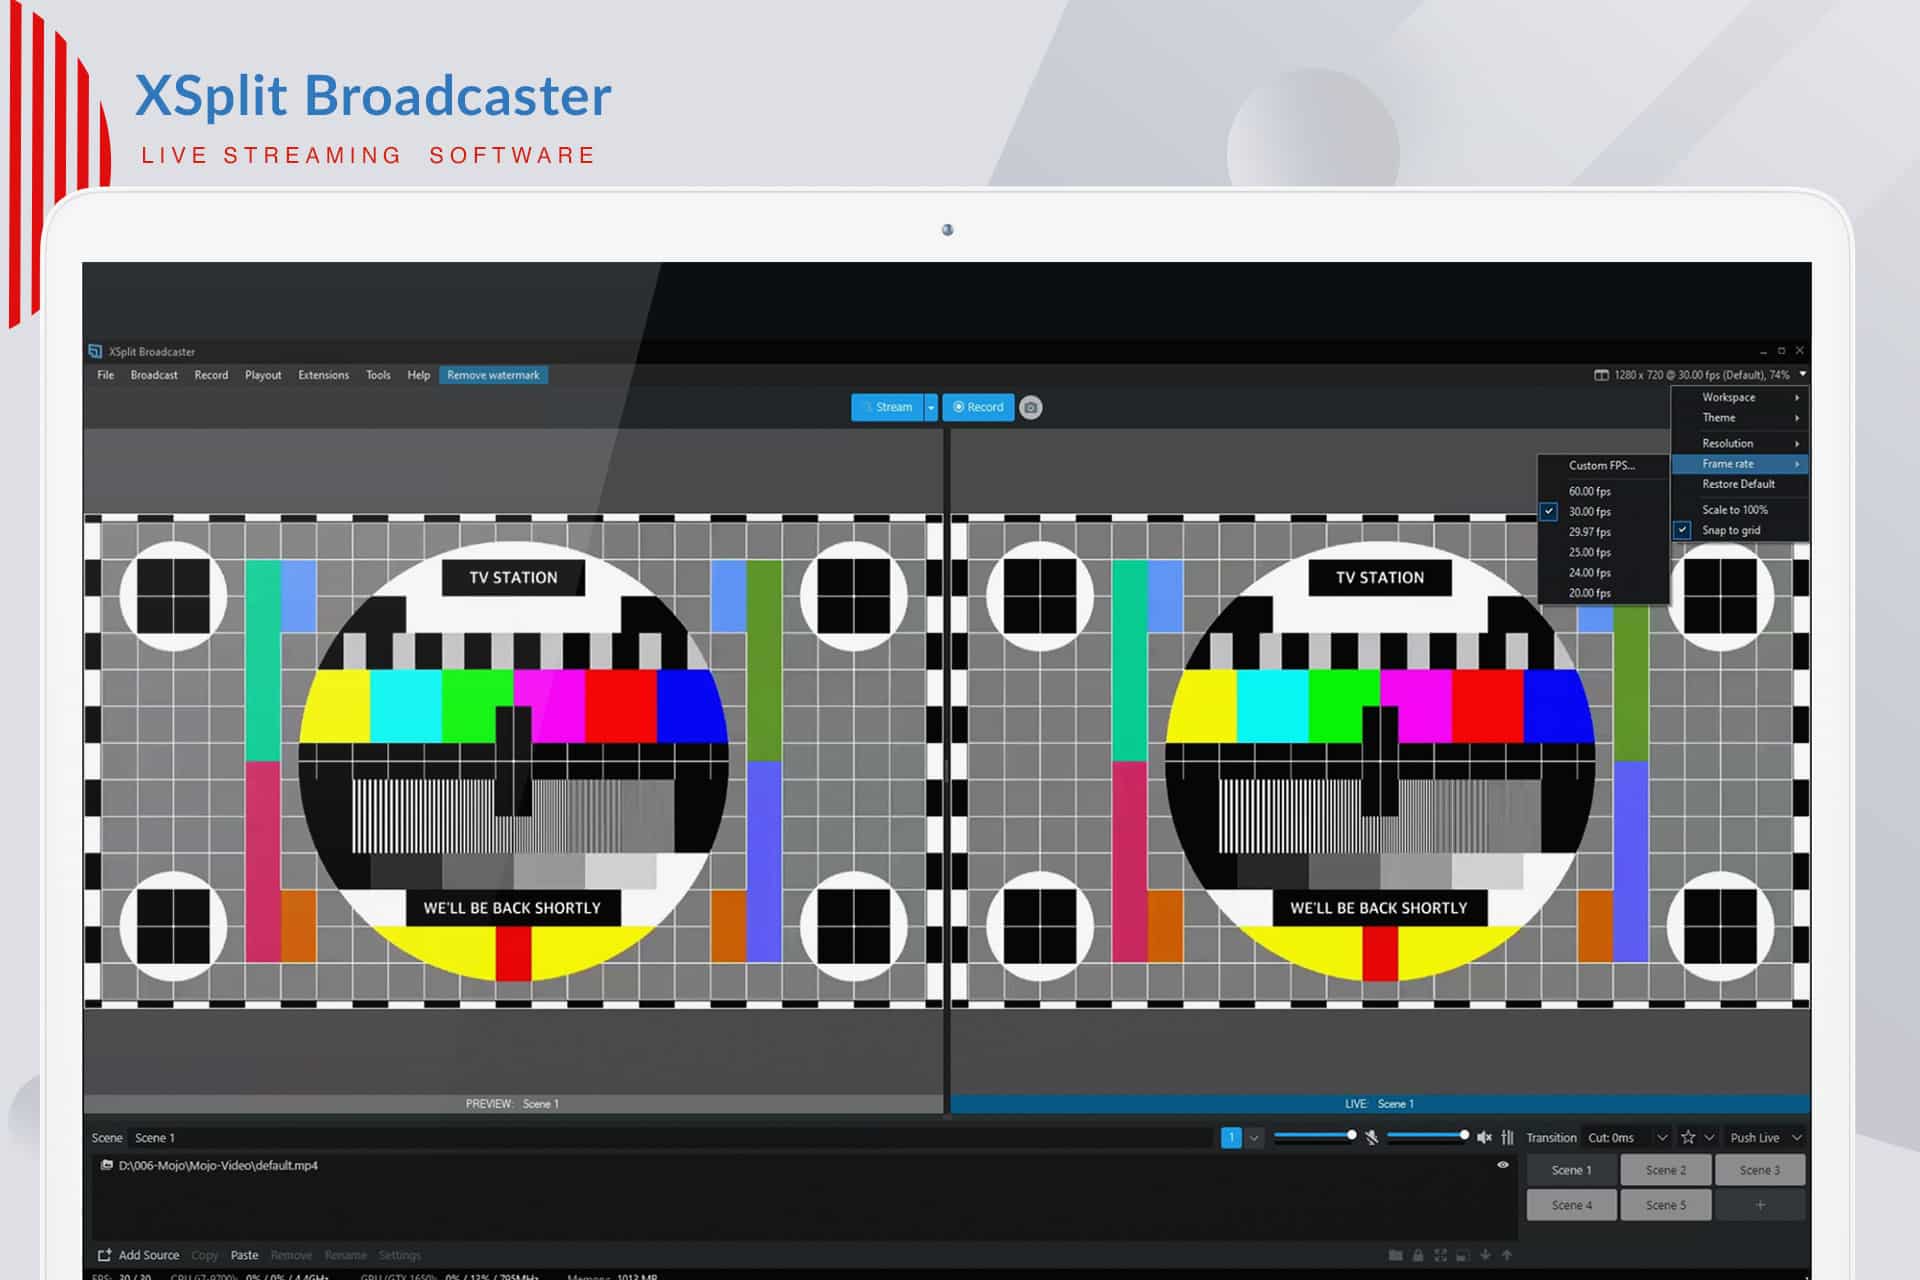The width and height of the screenshot is (1920, 1280).
Task: Mute the microphone icon
Action: [1372, 1137]
